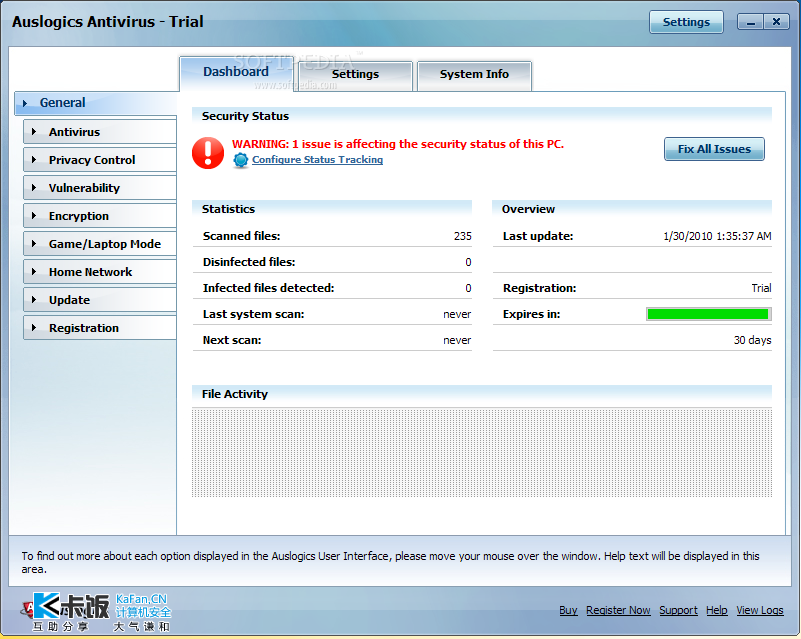Expand the Antivirus section arrow
This screenshot has height=639, width=801.
coord(34,132)
